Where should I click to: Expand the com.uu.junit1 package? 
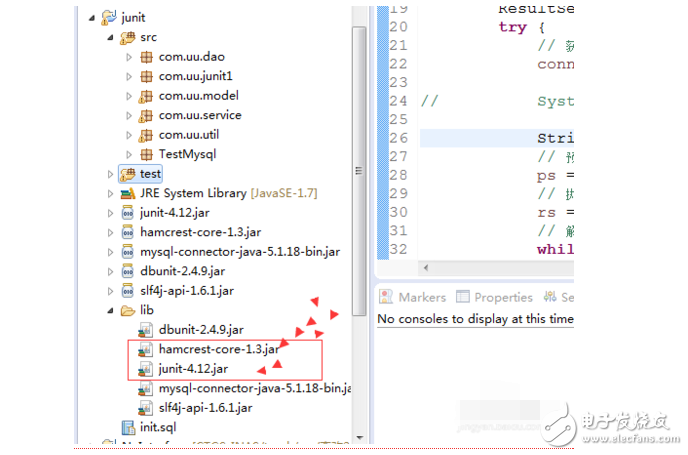129,76
